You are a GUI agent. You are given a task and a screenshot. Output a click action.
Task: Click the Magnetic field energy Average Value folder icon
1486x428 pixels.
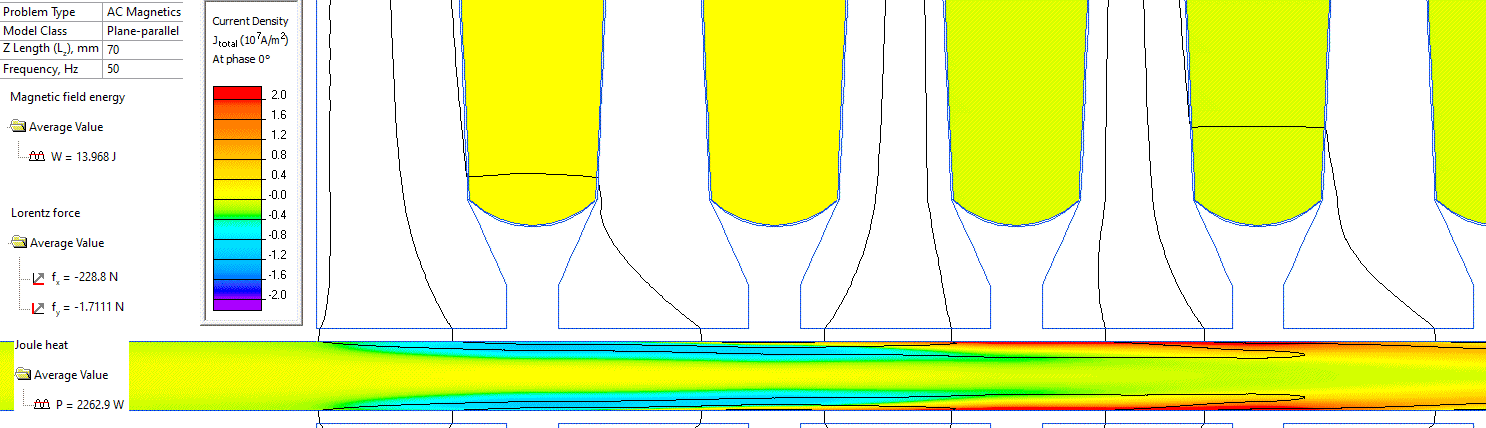tap(18, 127)
